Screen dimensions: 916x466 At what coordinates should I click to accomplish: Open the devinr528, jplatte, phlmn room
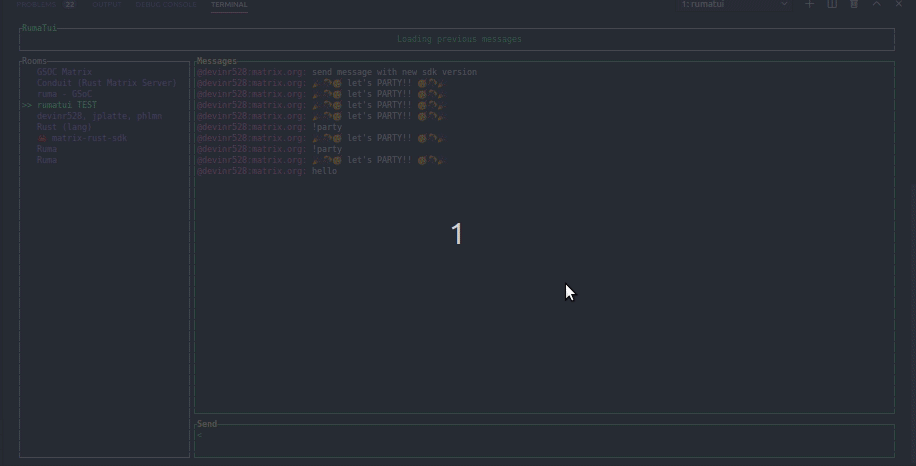[x=99, y=116]
